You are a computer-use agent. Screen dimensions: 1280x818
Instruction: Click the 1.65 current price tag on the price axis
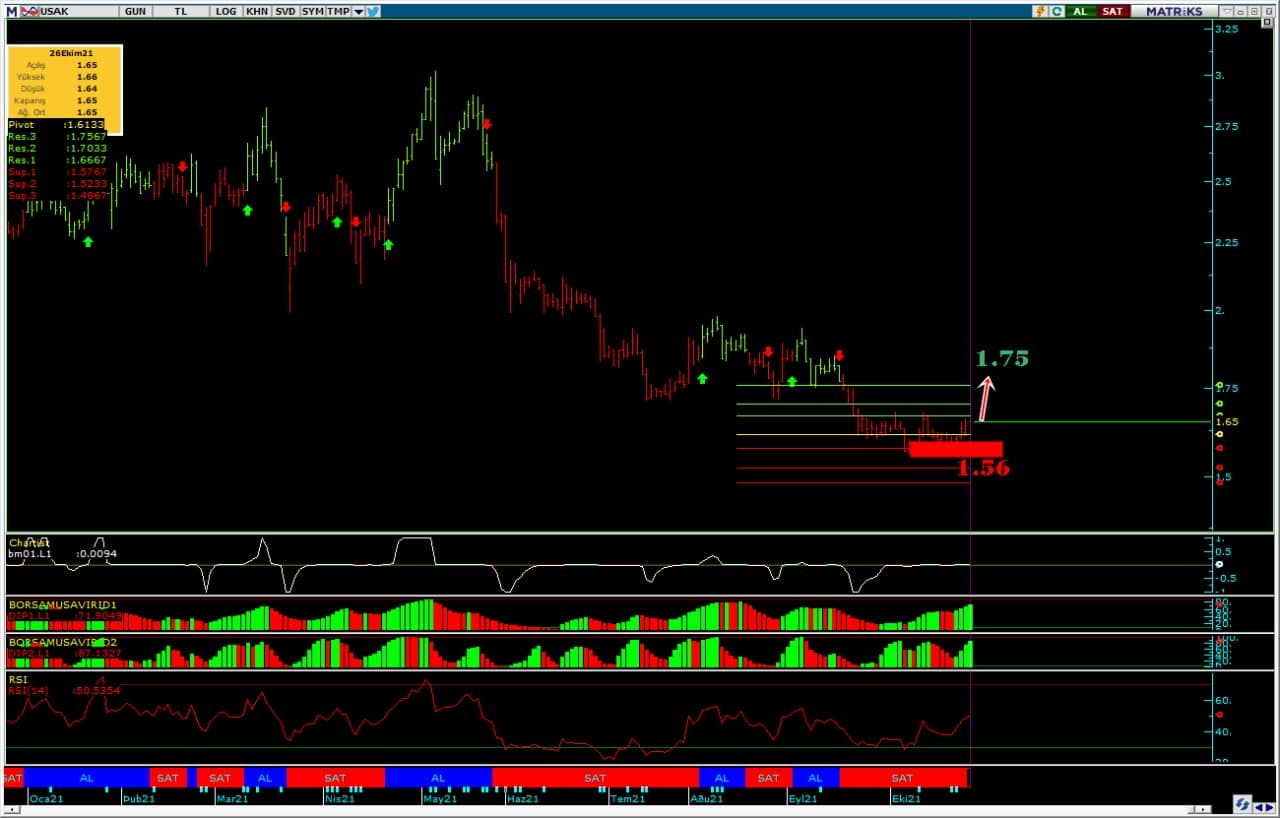pyautogui.click(x=1227, y=422)
